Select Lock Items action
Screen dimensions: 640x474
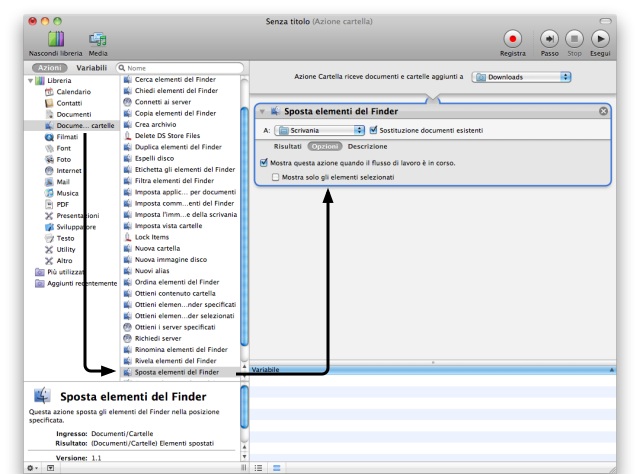click(x=152, y=237)
